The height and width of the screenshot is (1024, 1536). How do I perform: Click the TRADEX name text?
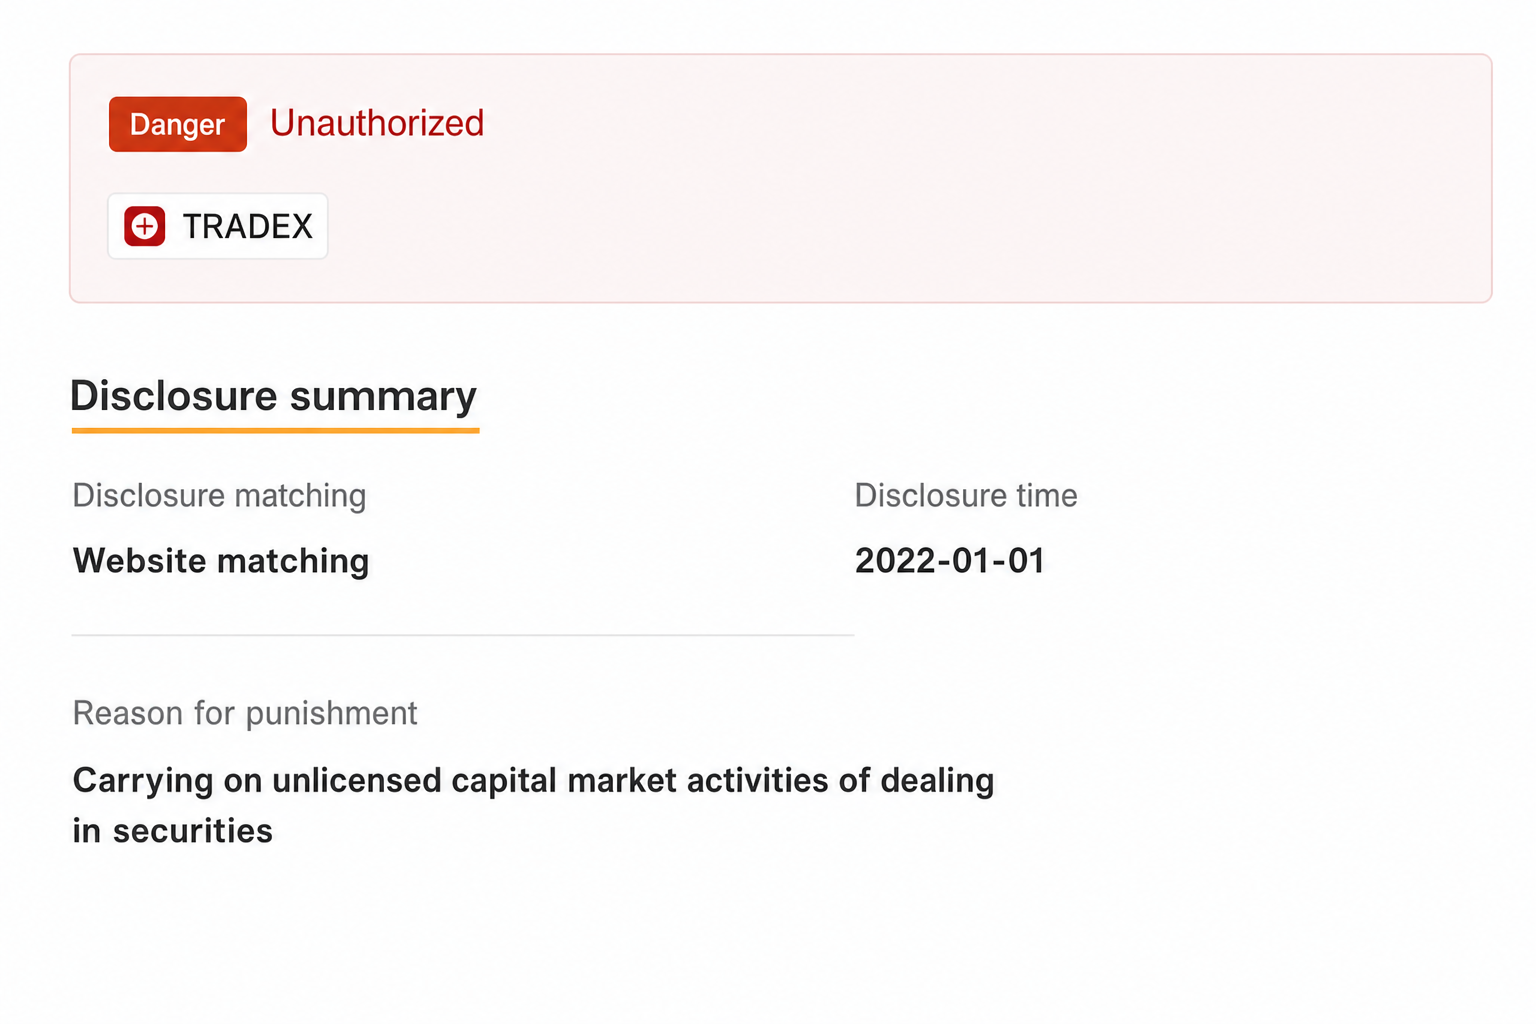pos(248,226)
